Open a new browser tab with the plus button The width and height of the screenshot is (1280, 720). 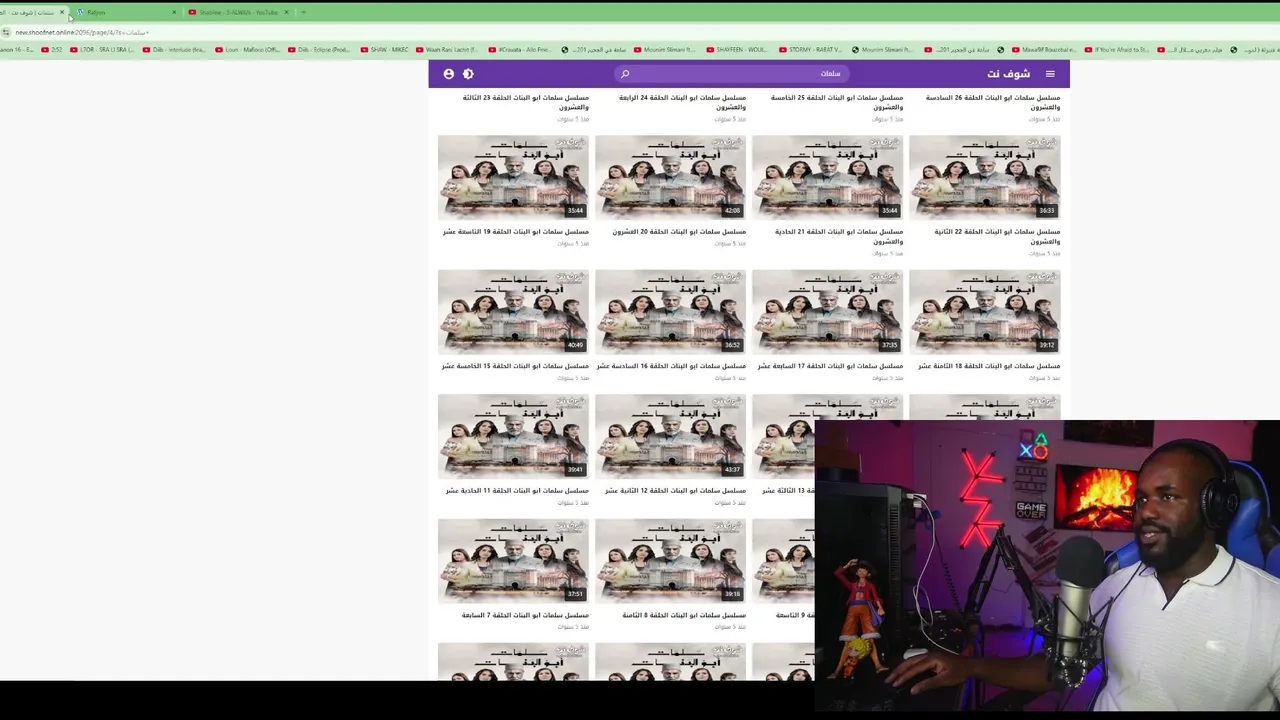pos(304,12)
